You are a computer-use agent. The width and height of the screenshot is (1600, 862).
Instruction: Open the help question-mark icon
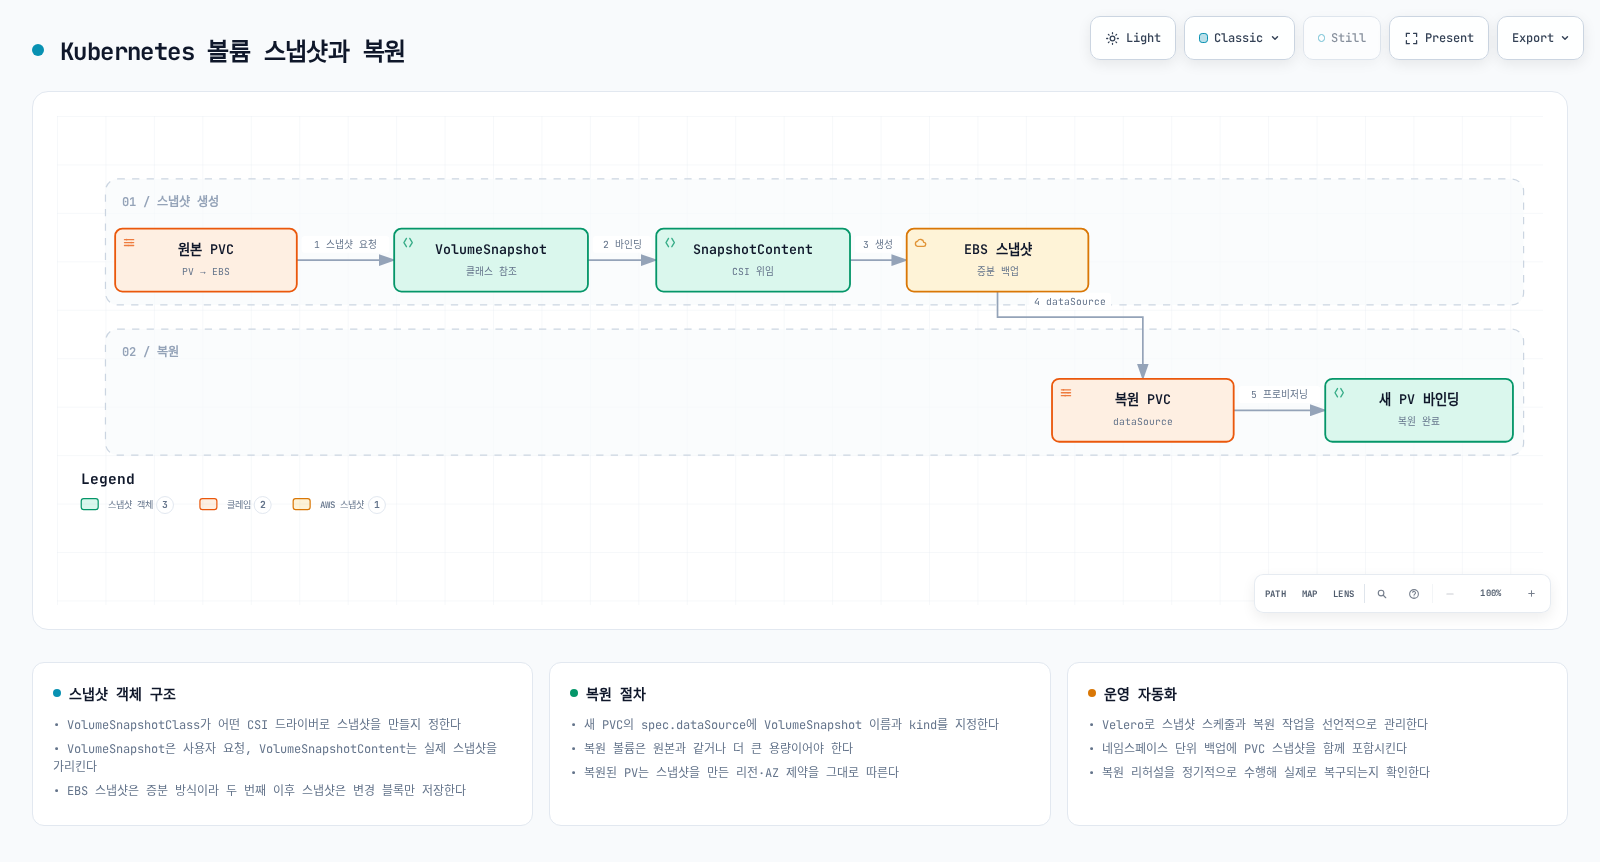(1414, 594)
